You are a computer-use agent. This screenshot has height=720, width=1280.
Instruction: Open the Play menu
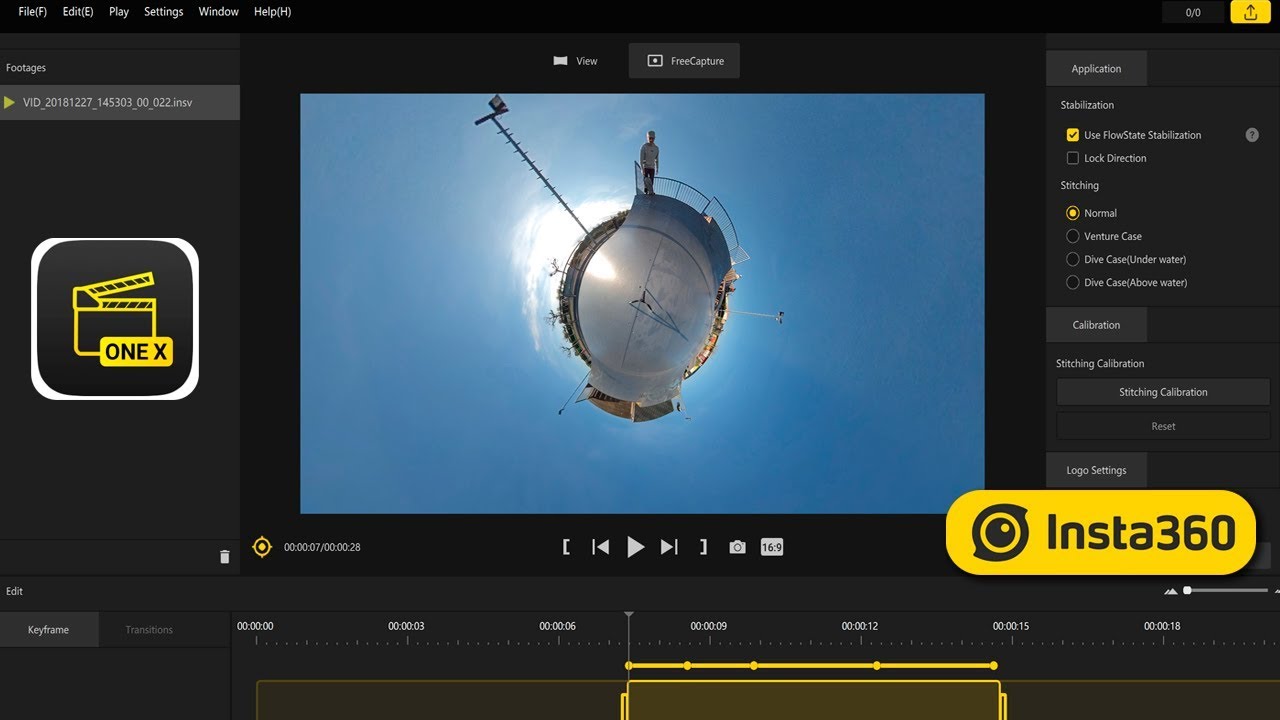pos(119,12)
